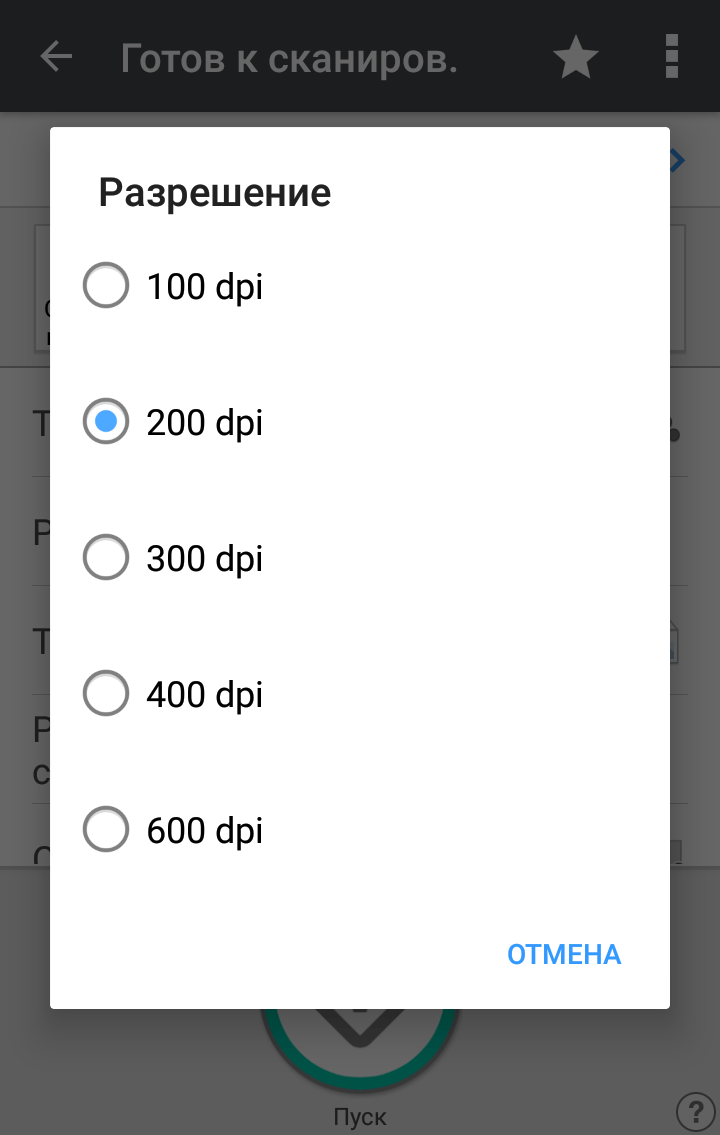Tap the "200 dpi" option text
The image size is (720, 1135).
point(205,423)
